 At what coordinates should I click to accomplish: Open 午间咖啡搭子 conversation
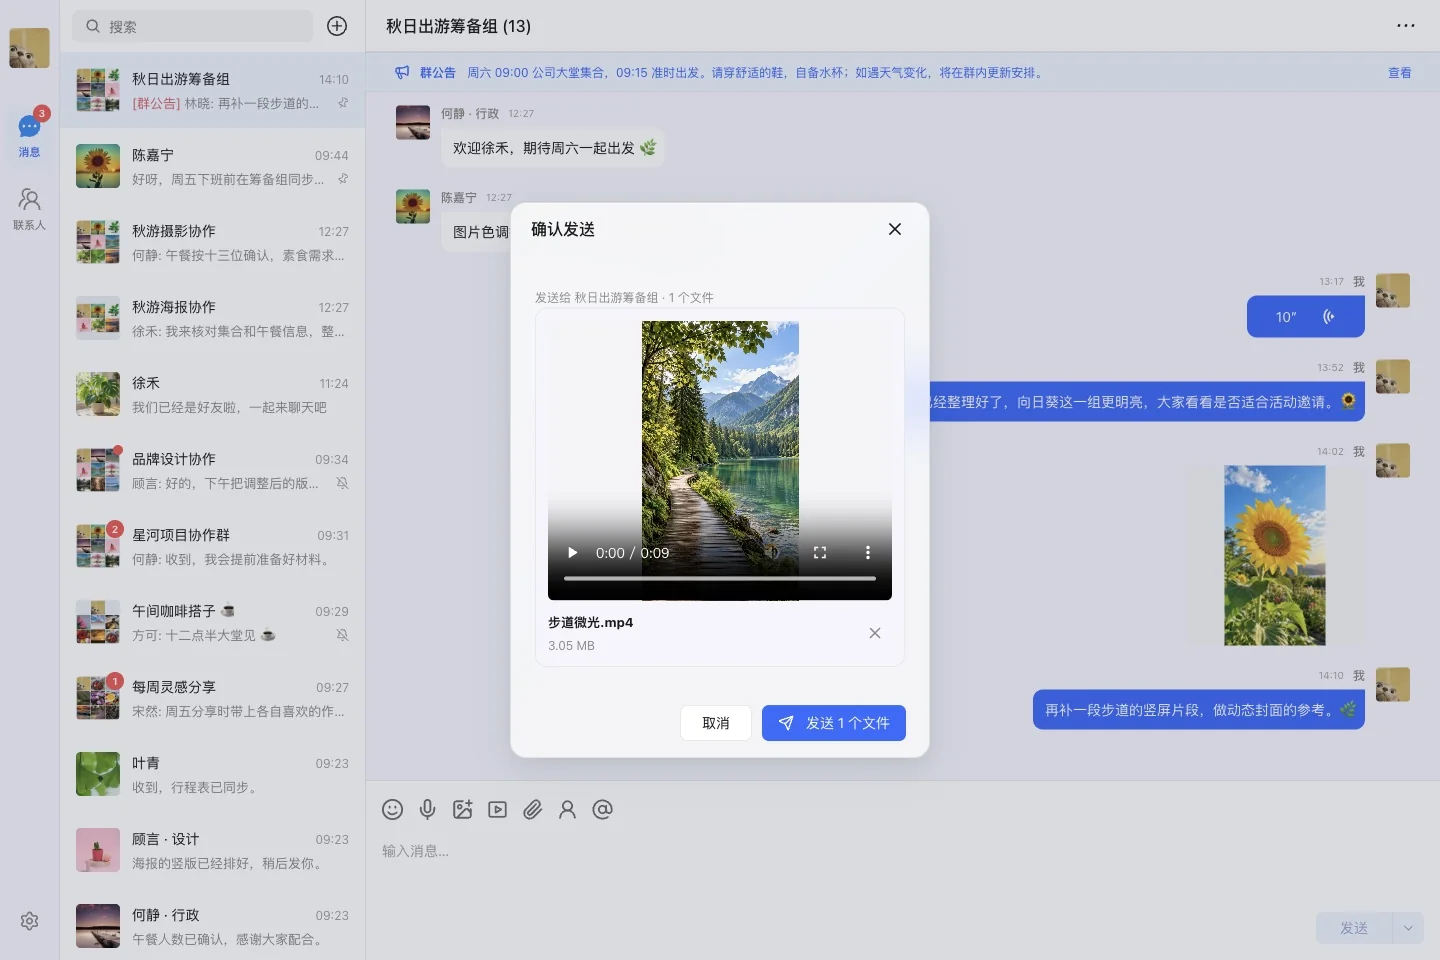[212, 622]
